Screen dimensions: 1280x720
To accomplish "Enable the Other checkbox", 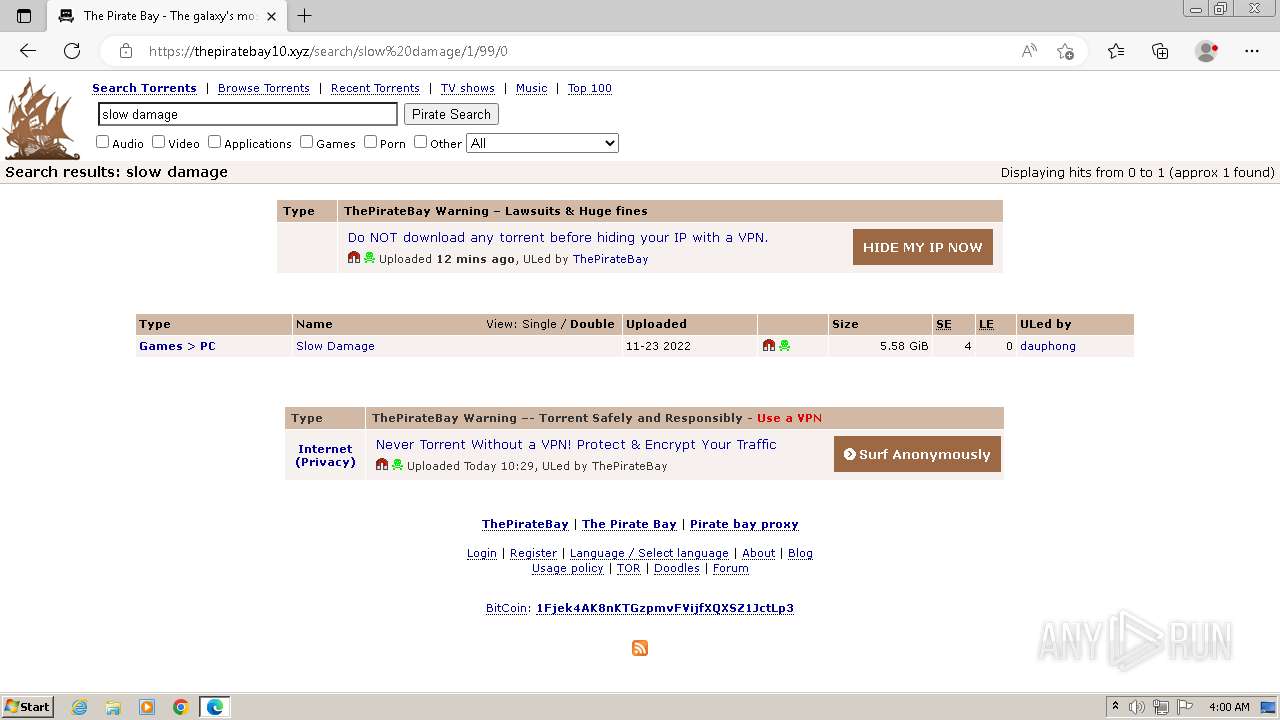I will point(420,142).
